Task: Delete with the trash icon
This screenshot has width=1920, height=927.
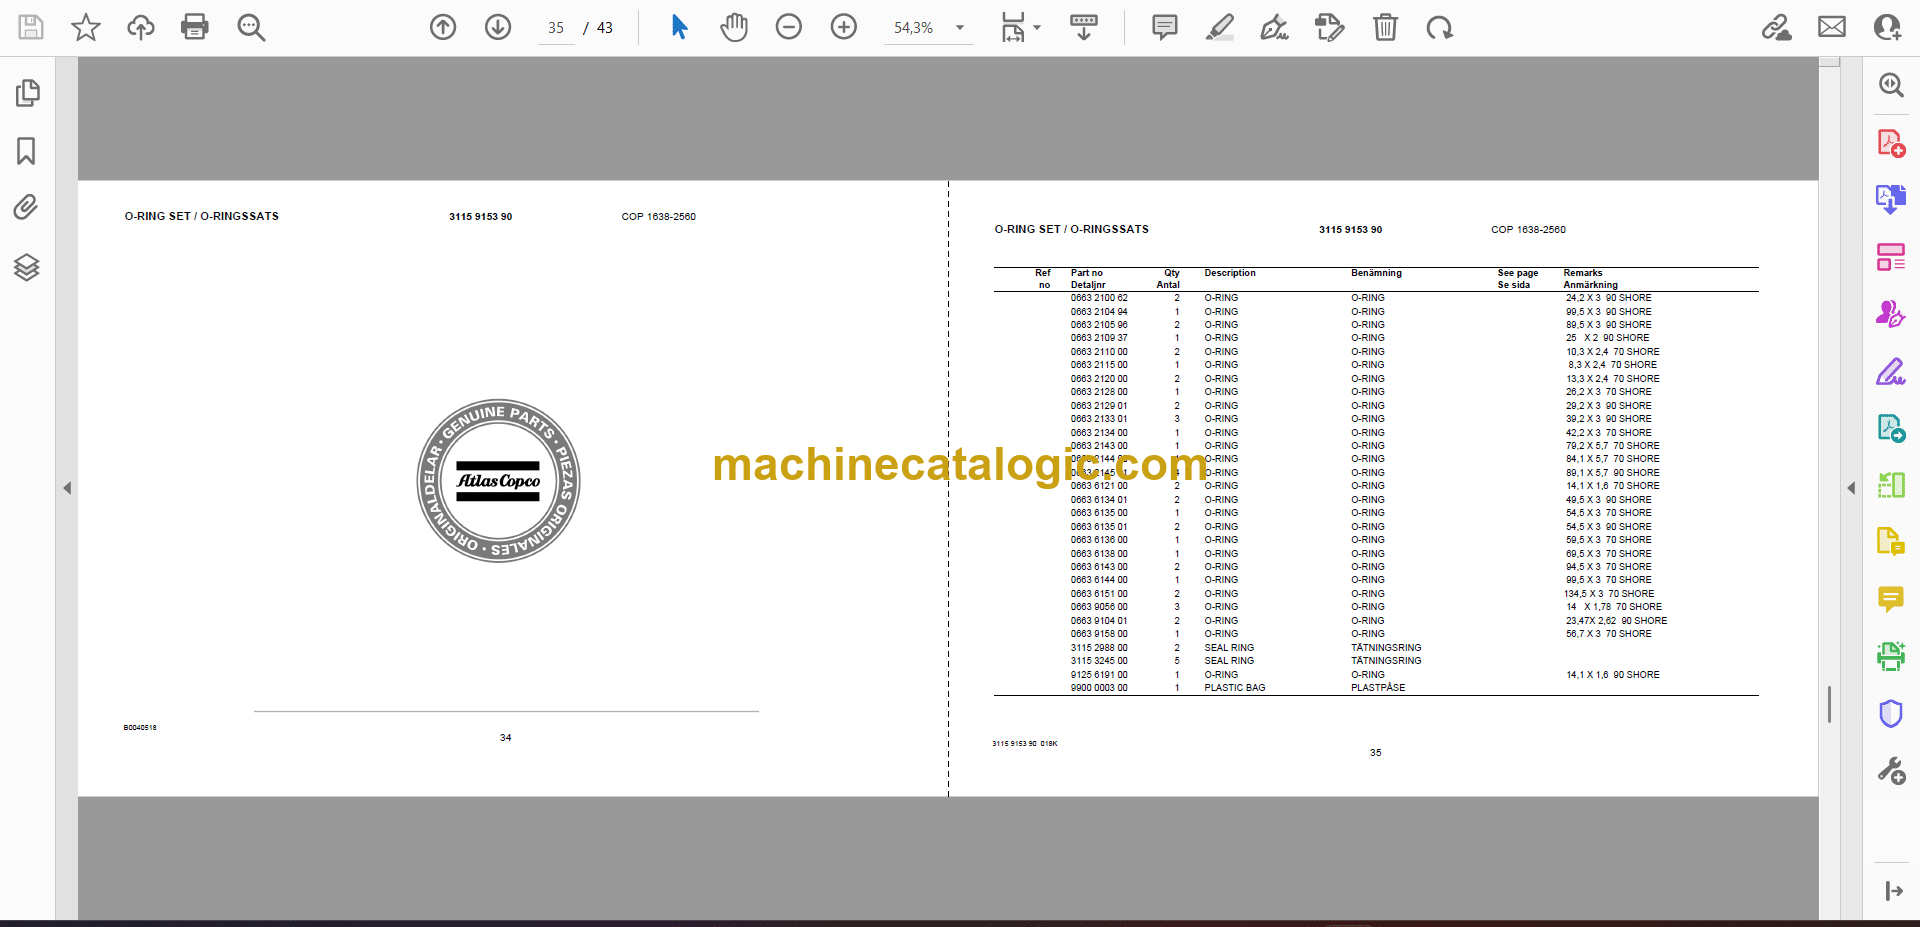Action: (x=1385, y=27)
